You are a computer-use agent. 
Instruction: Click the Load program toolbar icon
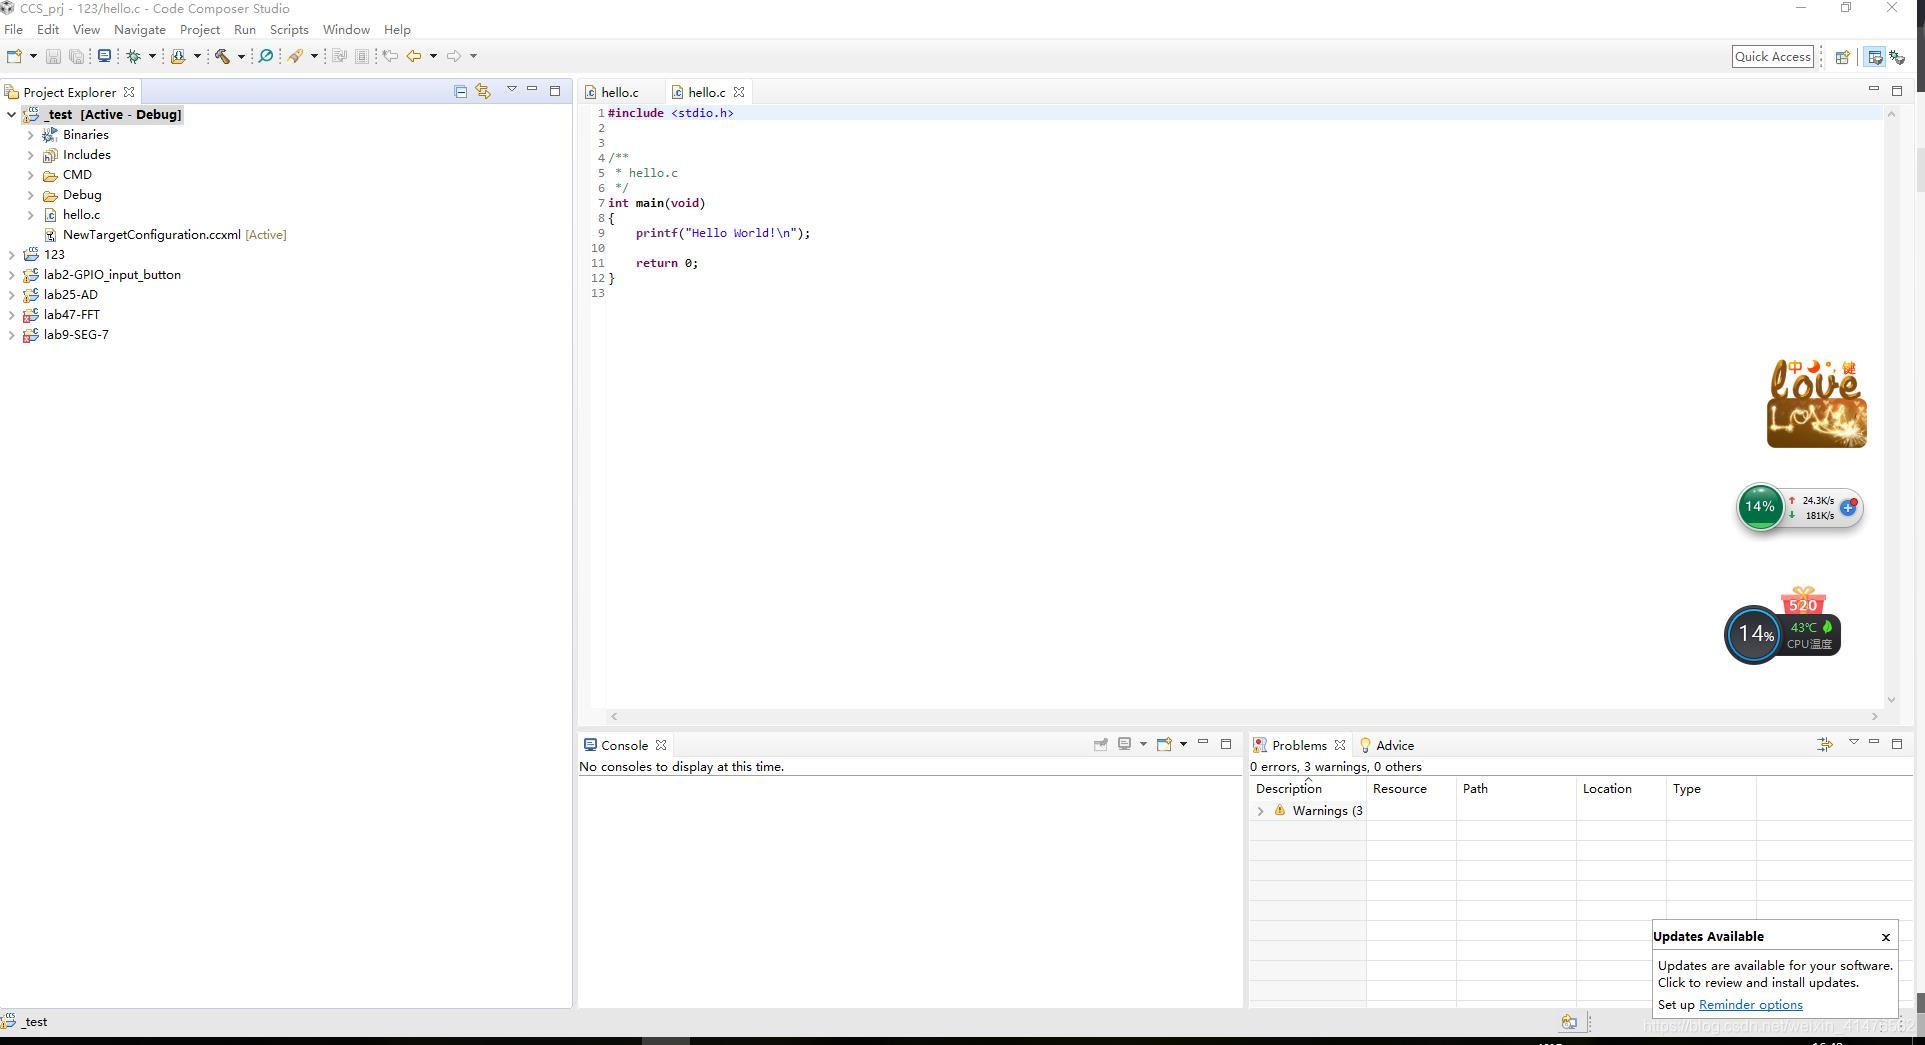[x=178, y=56]
